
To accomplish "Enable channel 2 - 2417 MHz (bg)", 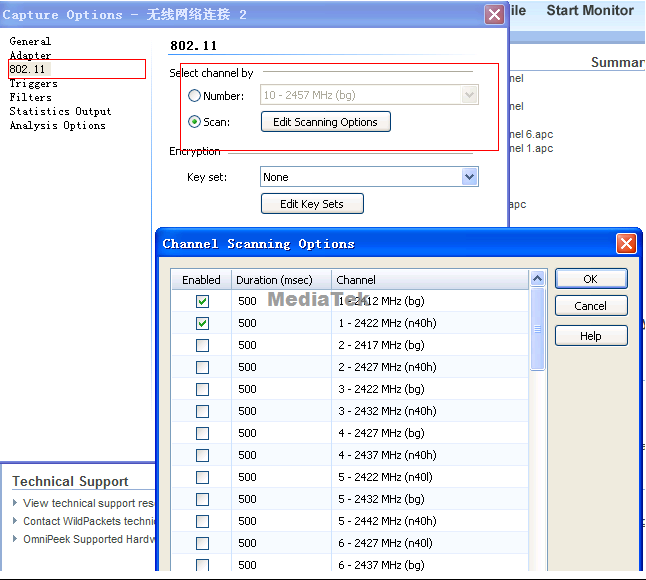I will [202, 345].
